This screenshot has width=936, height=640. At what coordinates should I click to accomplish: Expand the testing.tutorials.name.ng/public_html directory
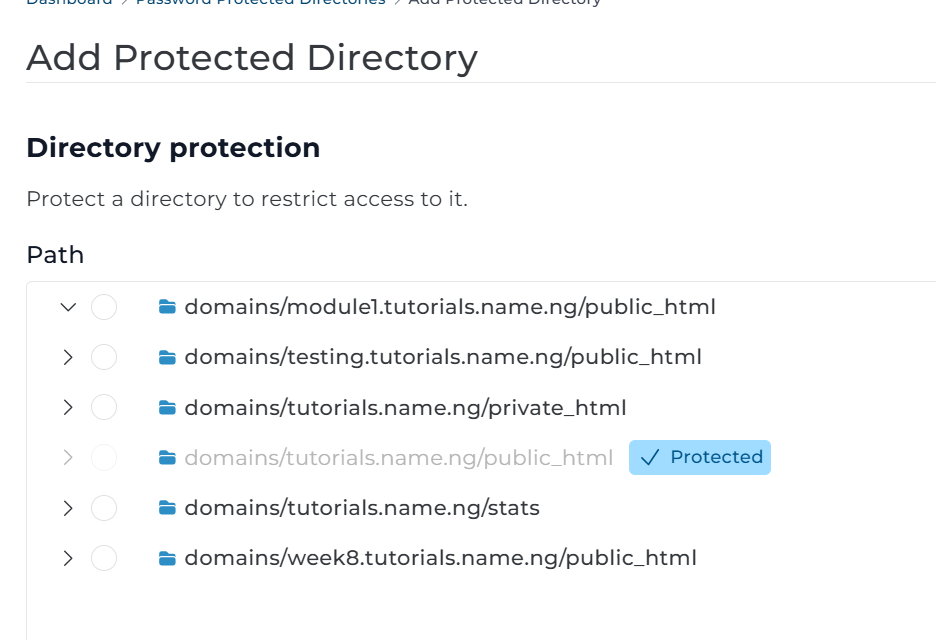(x=68, y=357)
